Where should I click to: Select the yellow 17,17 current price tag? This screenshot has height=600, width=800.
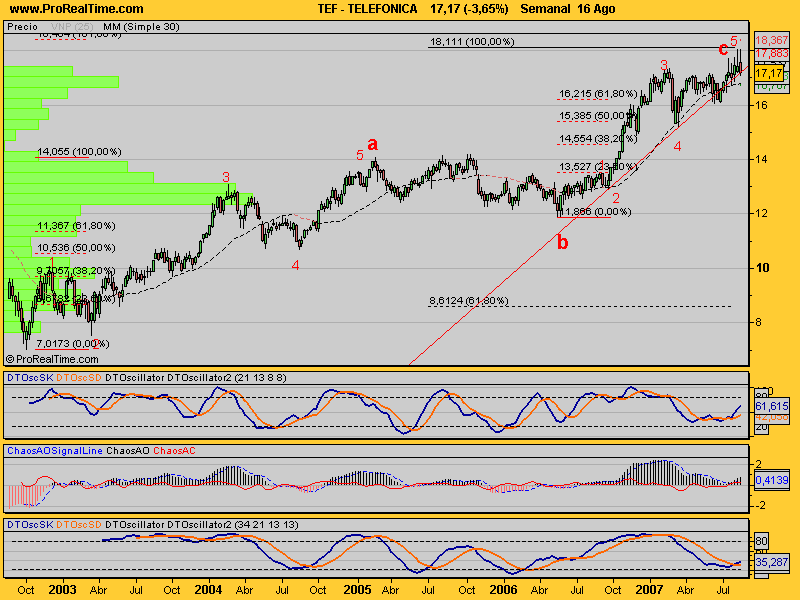768,73
